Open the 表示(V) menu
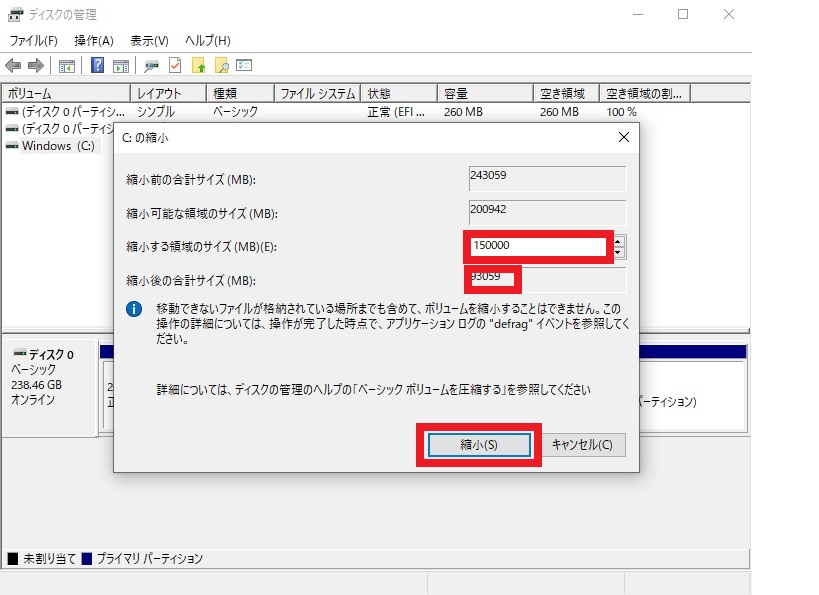This screenshot has height=595, width=819. 149,41
